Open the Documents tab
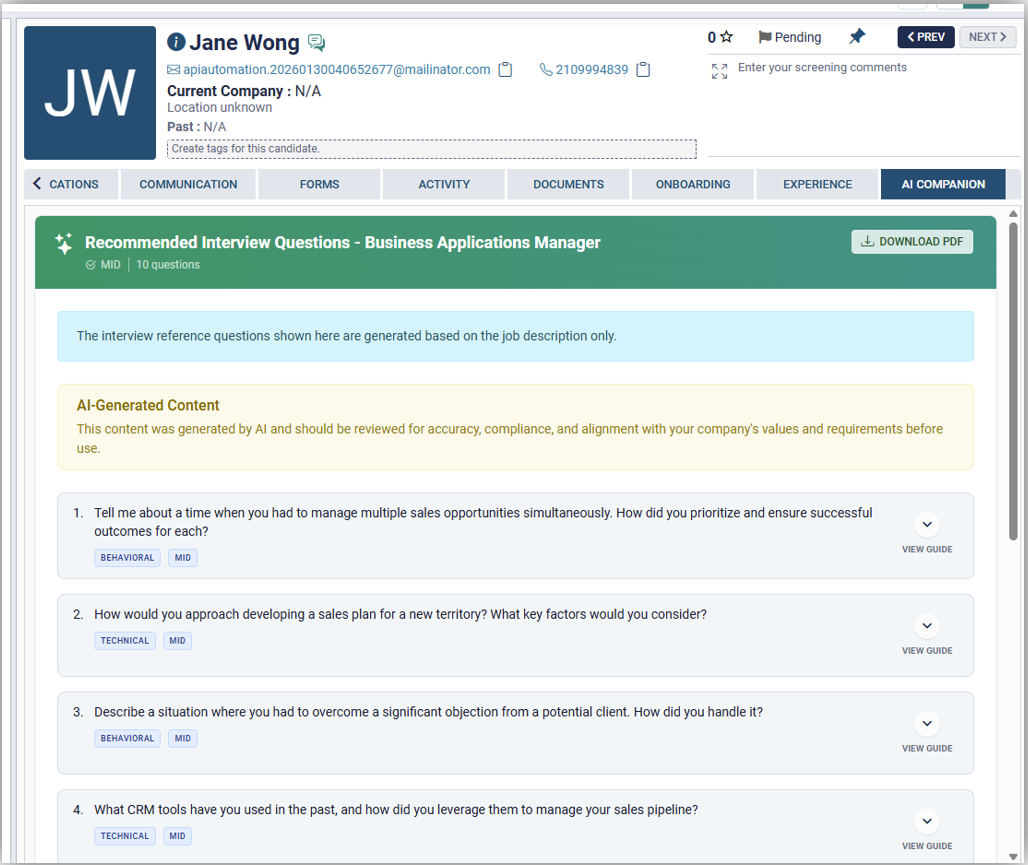The width and height of the screenshot is (1028, 865). (568, 184)
